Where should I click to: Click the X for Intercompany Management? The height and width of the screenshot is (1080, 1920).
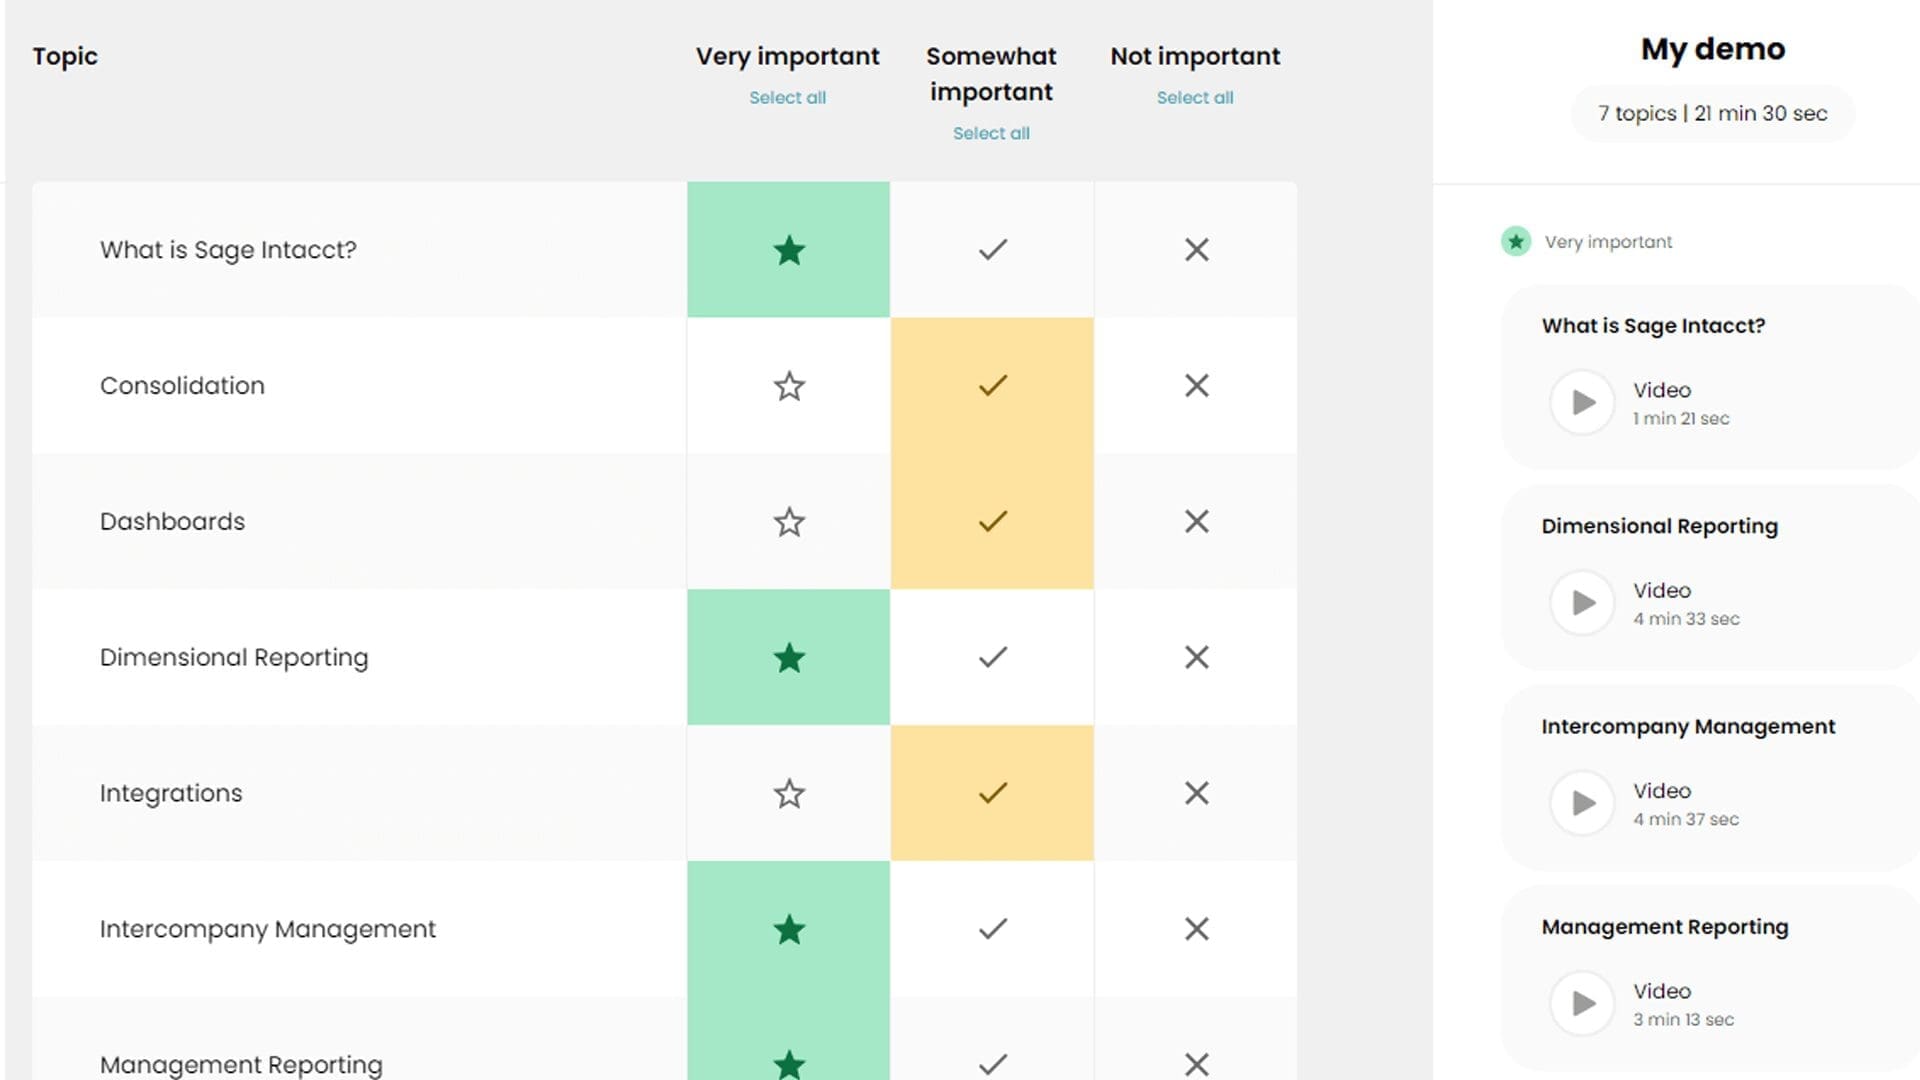pyautogui.click(x=1196, y=929)
